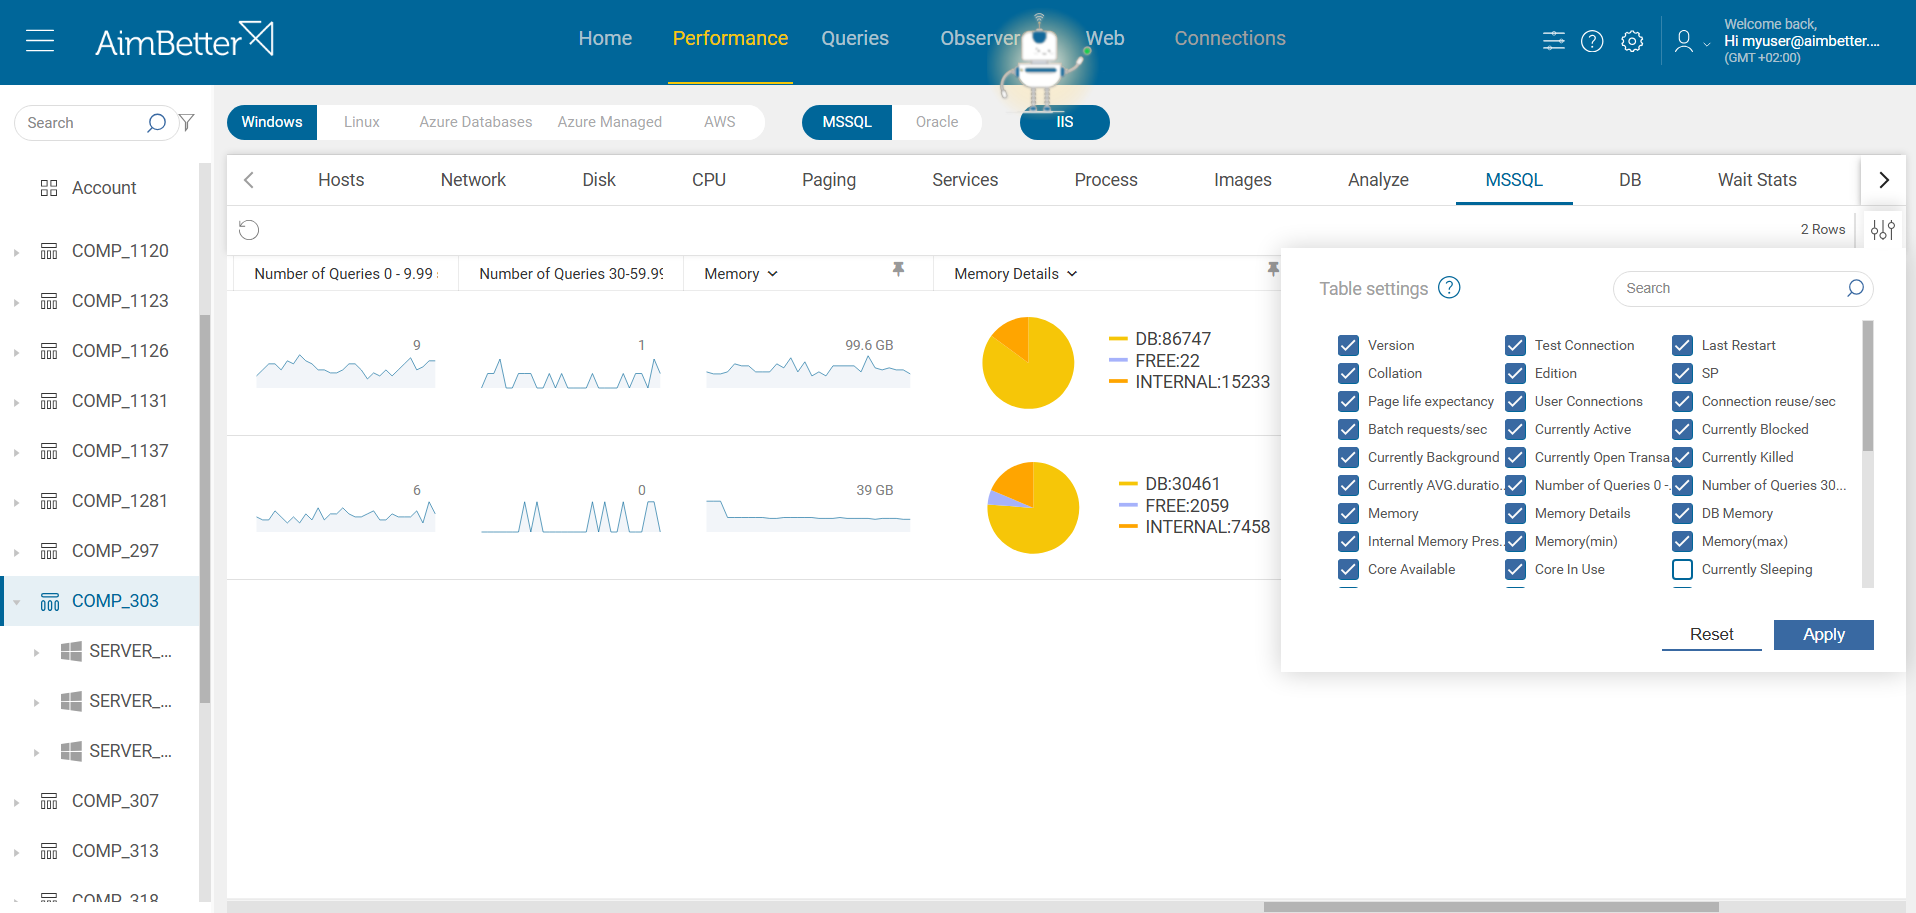Click the user profile icon
This screenshot has height=913, width=1916.
click(x=1684, y=41)
